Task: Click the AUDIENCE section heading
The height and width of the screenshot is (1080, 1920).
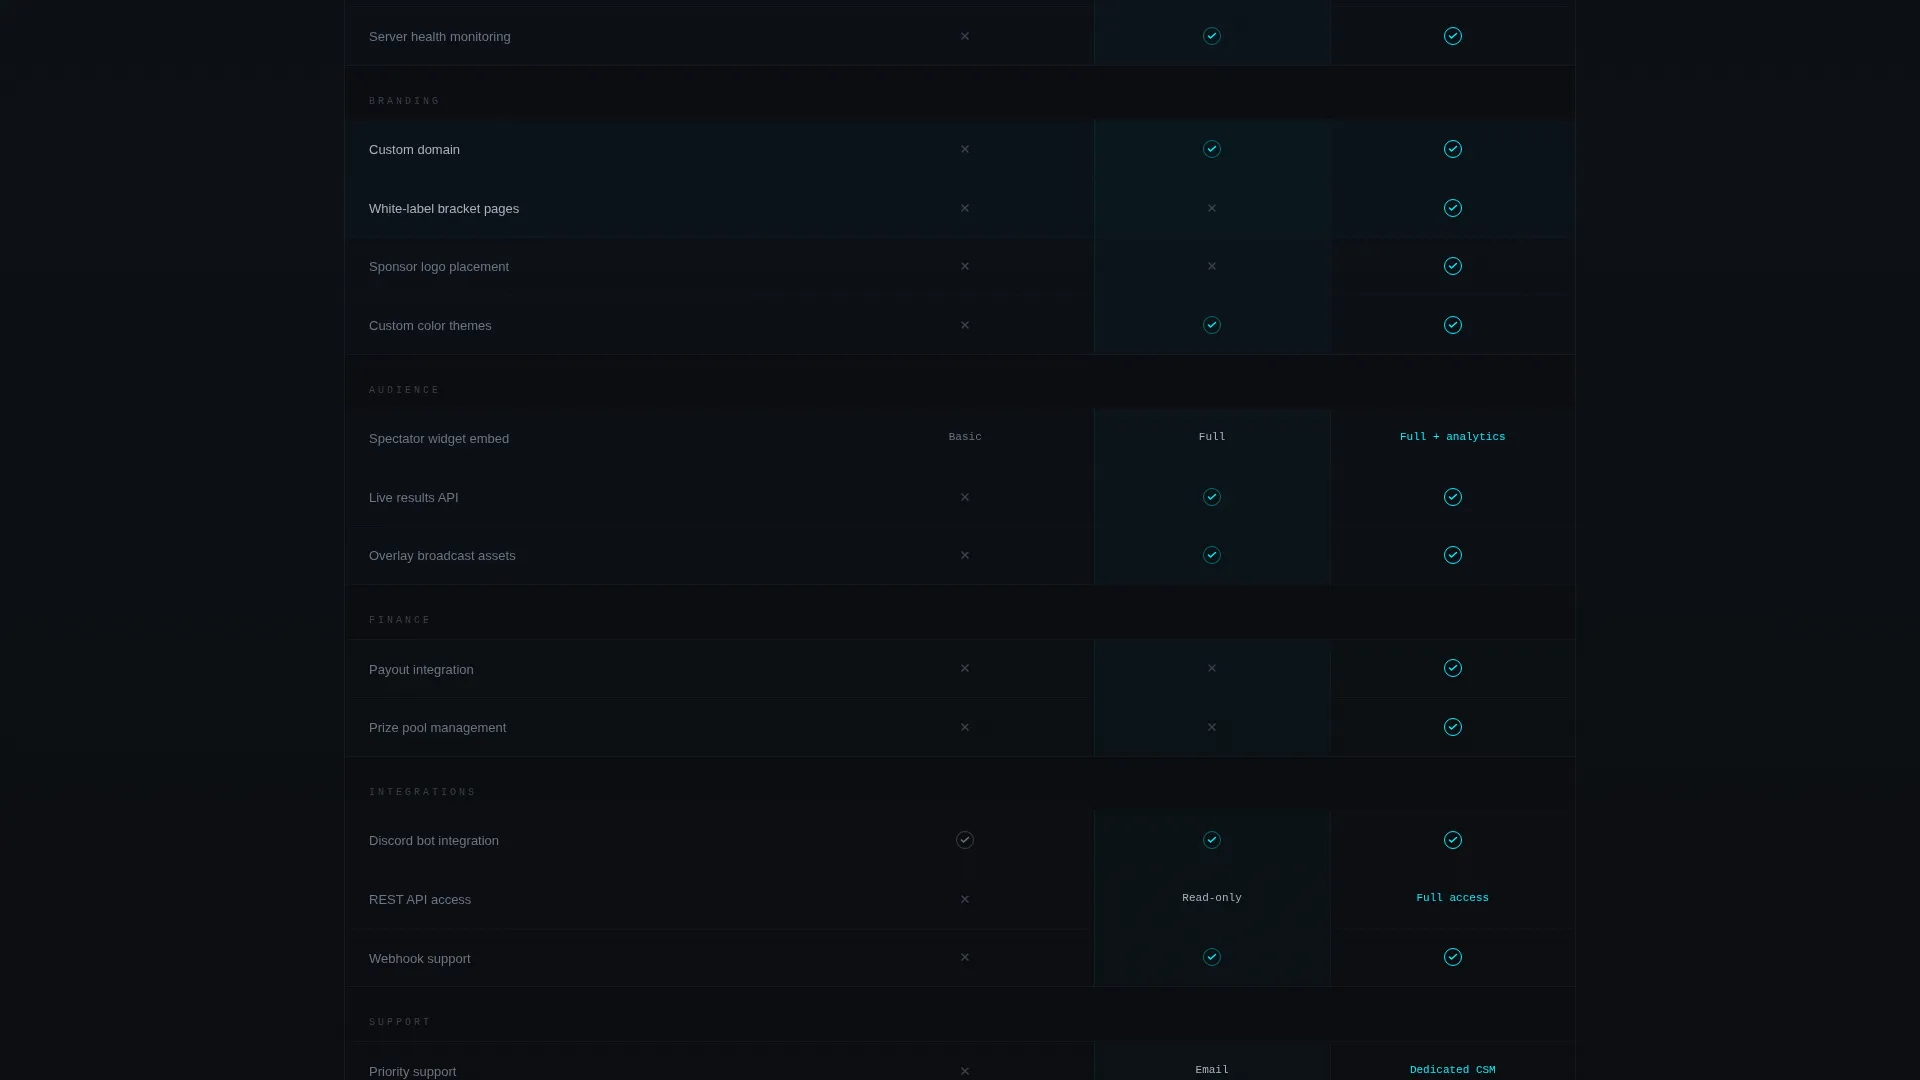Action: pyautogui.click(x=404, y=390)
